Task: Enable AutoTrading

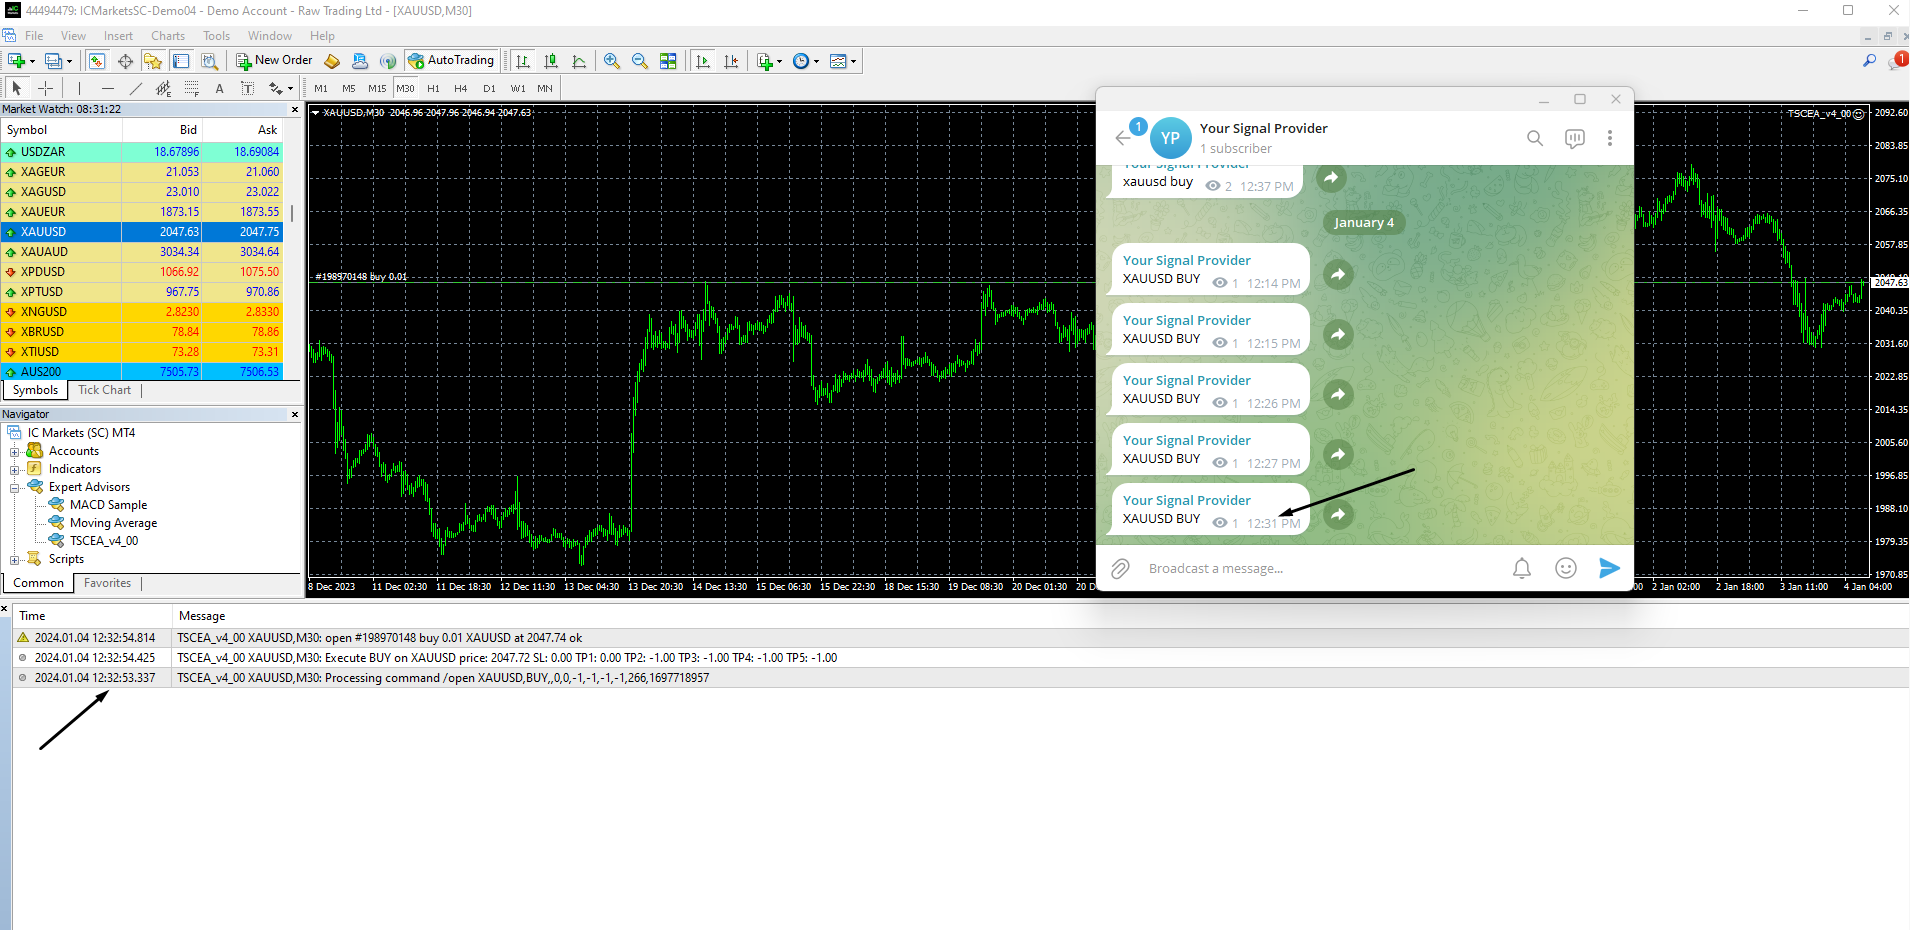Action: (451, 60)
